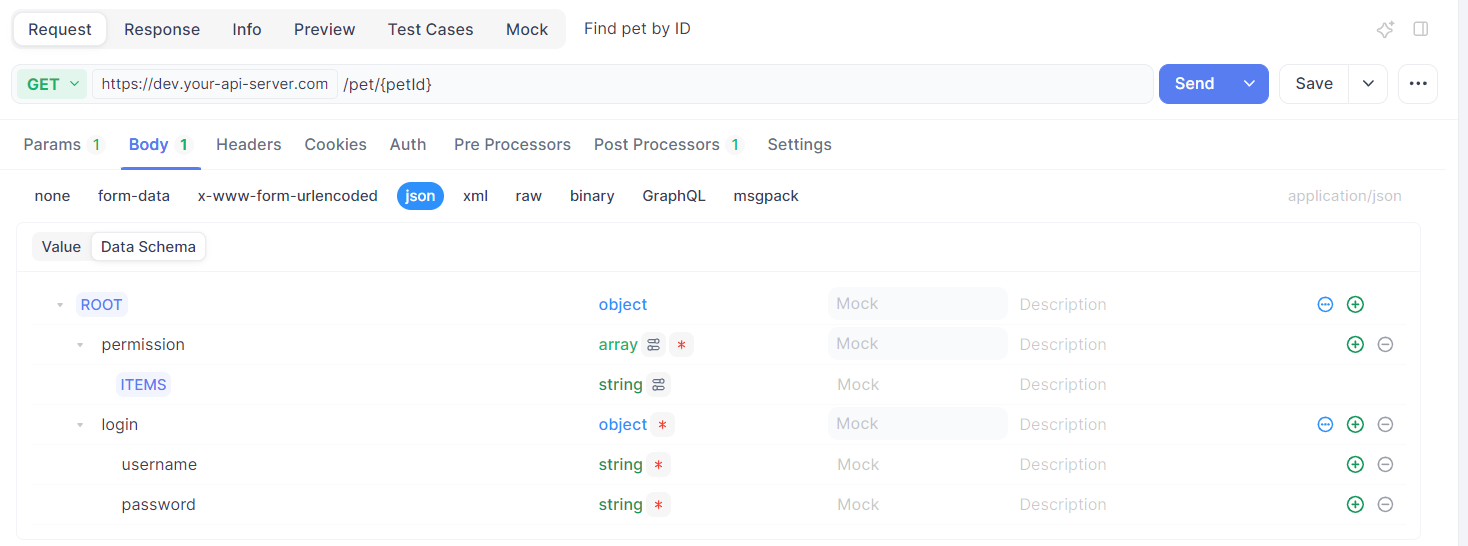
Task: Select x-www-form-urlencoded body type
Action: (x=288, y=196)
